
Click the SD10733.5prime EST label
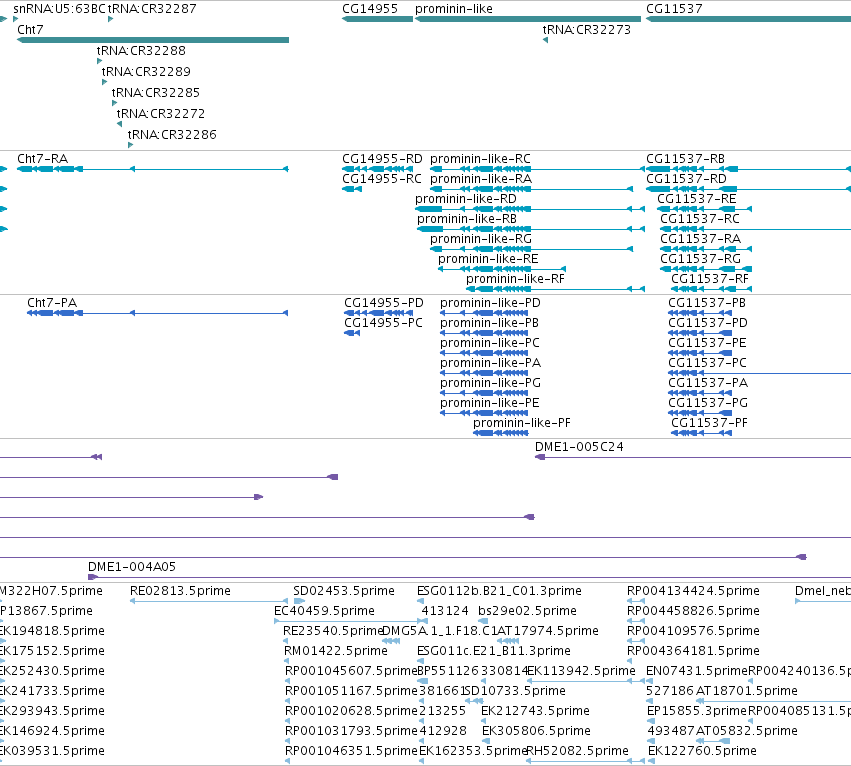tap(515, 691)
